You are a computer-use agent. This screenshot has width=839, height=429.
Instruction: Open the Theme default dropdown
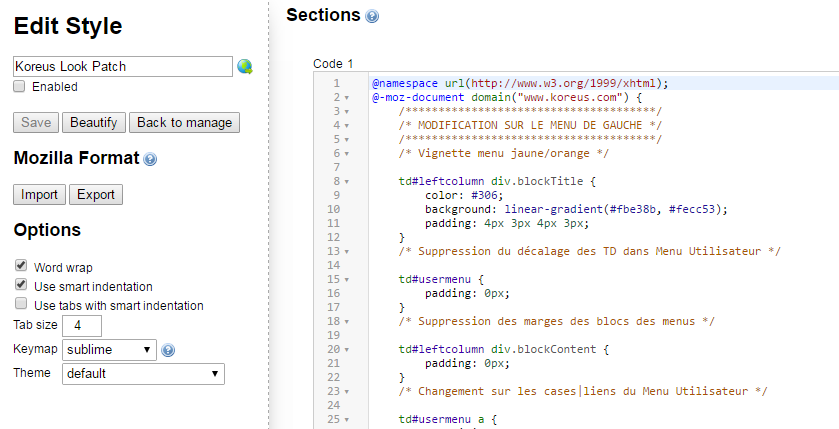pos(143,374)
